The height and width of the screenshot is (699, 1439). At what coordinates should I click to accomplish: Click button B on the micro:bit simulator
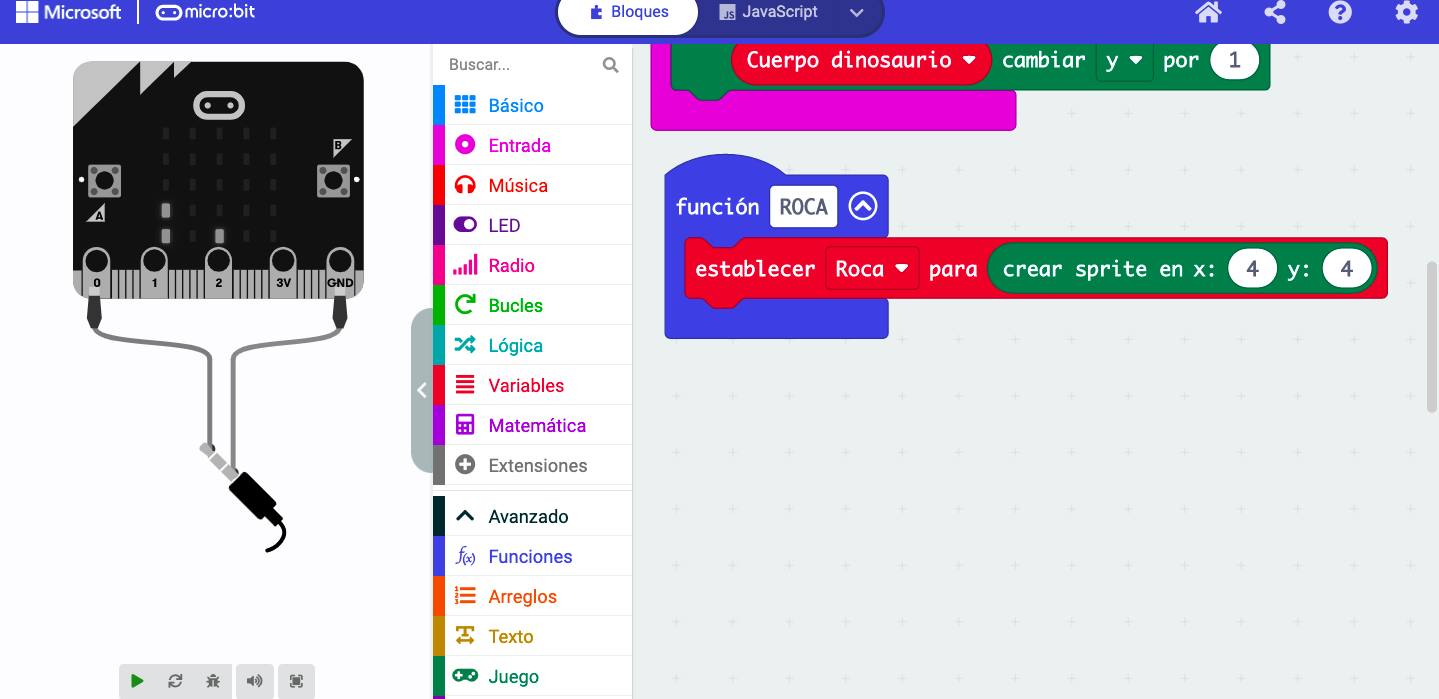tap(333, 181)
